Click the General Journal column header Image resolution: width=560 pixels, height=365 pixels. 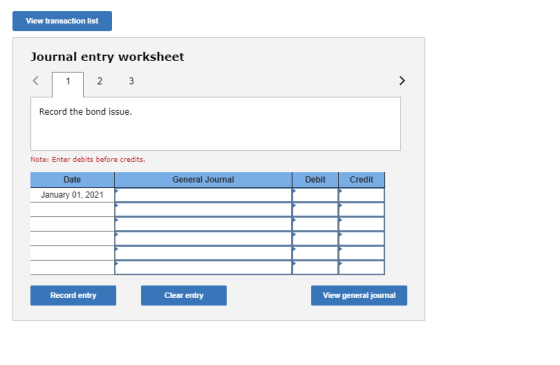pos(203,180)
